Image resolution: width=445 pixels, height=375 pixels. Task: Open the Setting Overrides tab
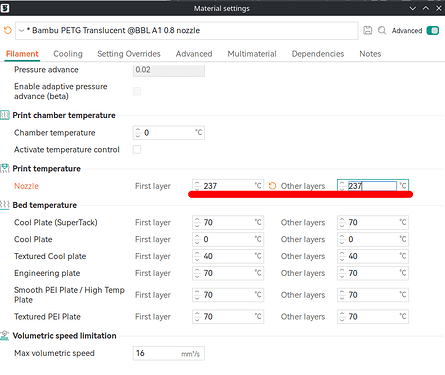pyautogui.click(x=129, y=54)
